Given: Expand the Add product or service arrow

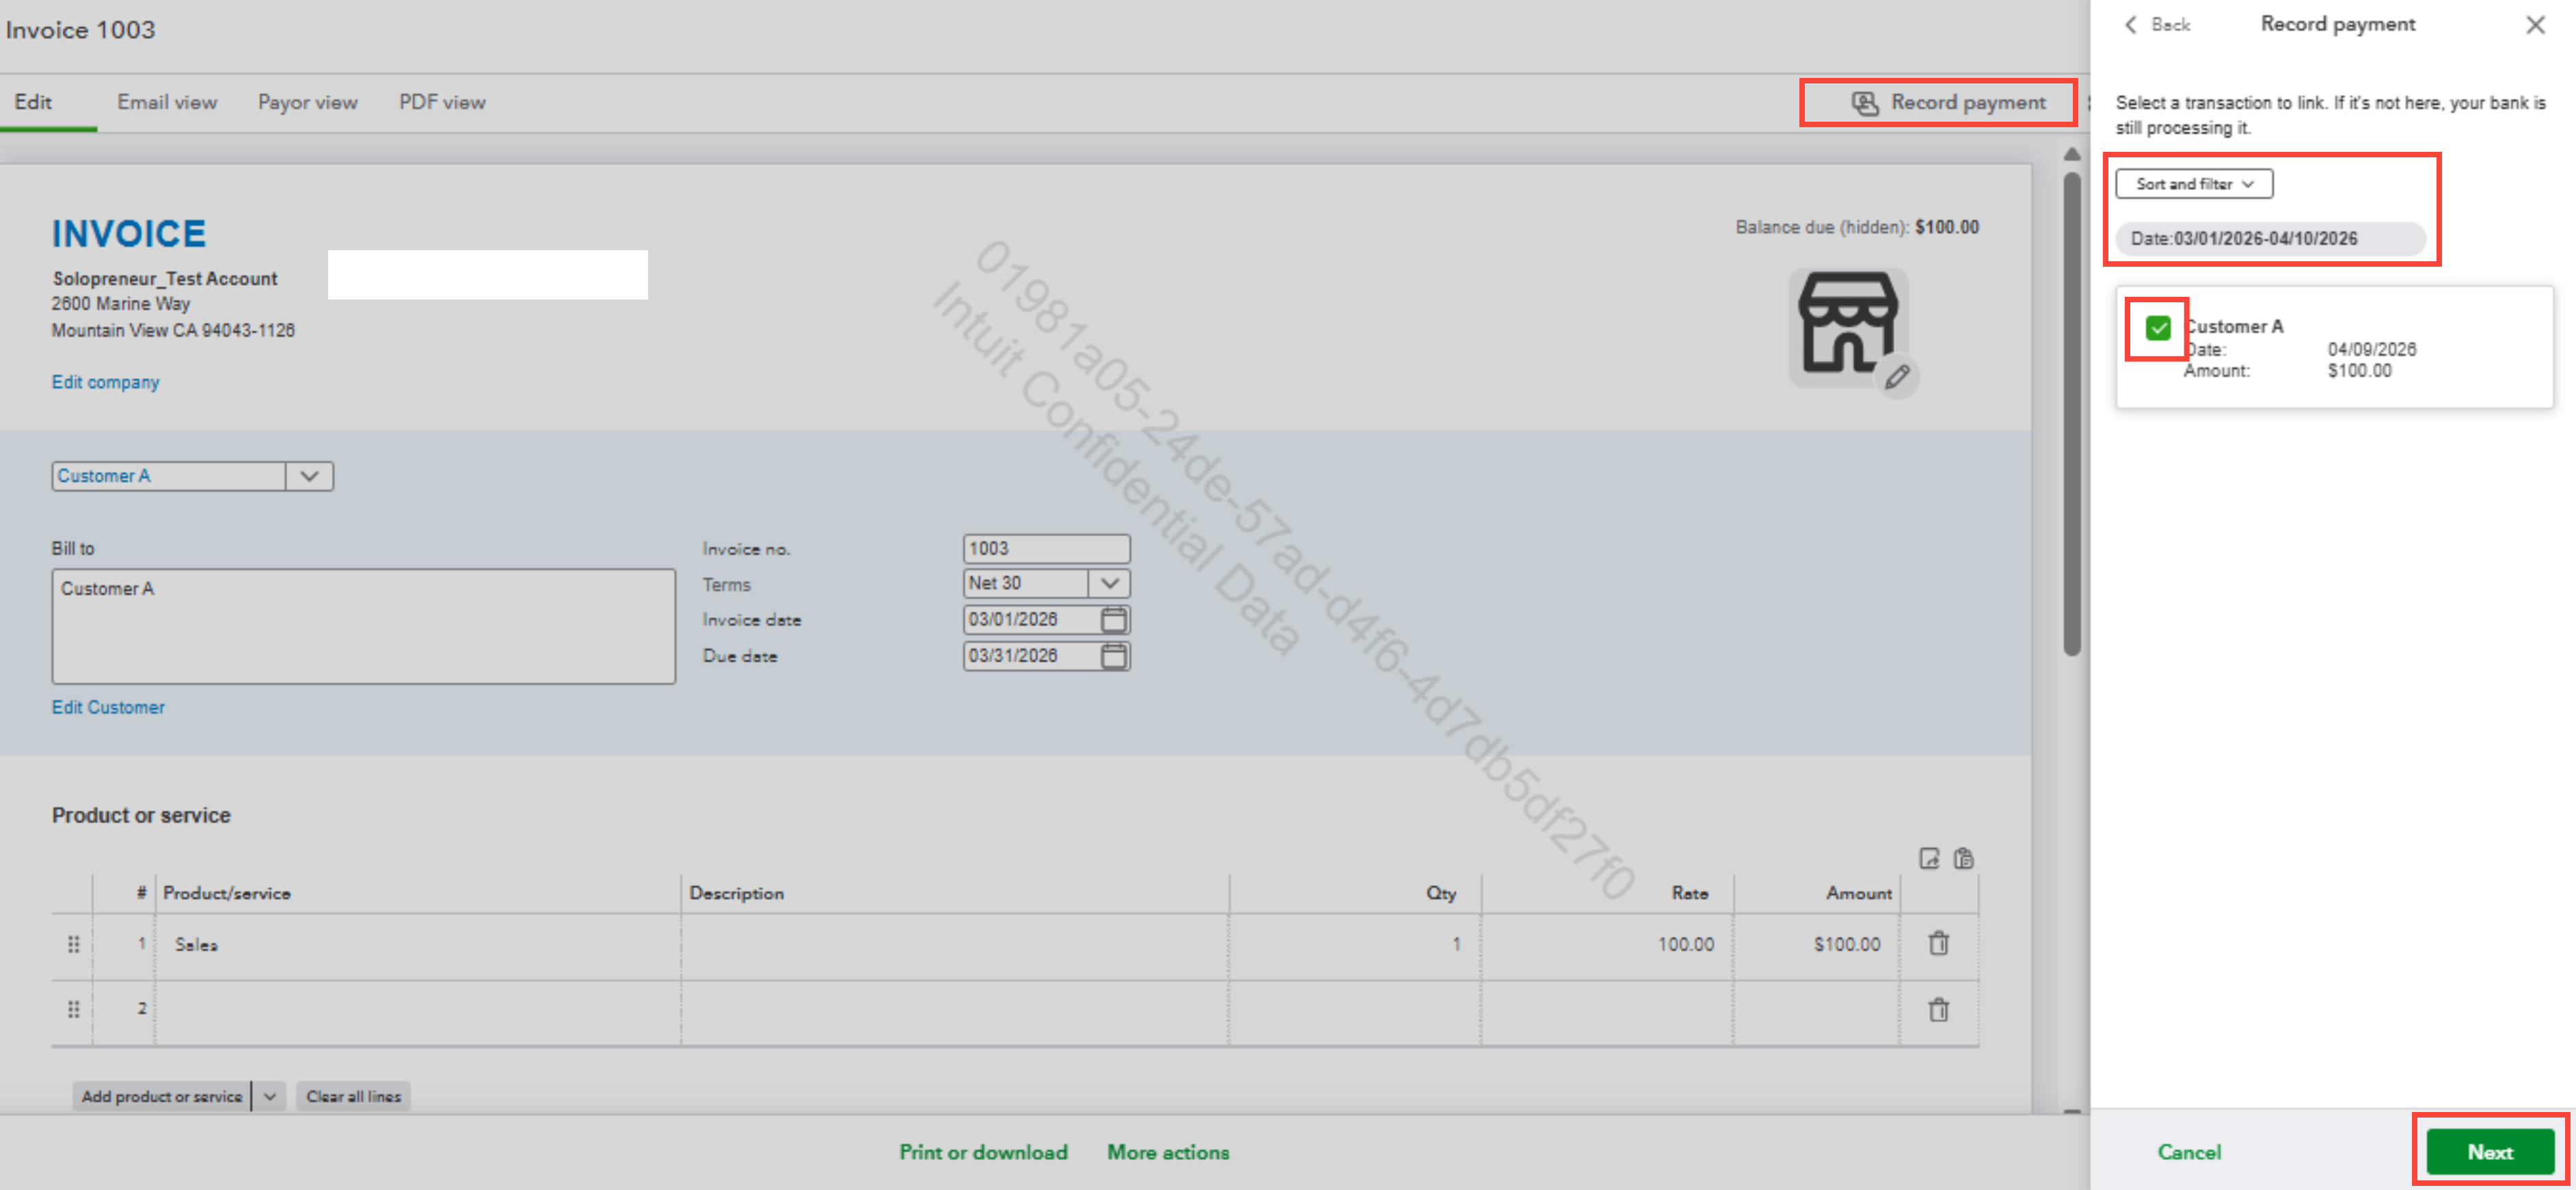Looking at the screenshot, I should (x=269, y=1096).
